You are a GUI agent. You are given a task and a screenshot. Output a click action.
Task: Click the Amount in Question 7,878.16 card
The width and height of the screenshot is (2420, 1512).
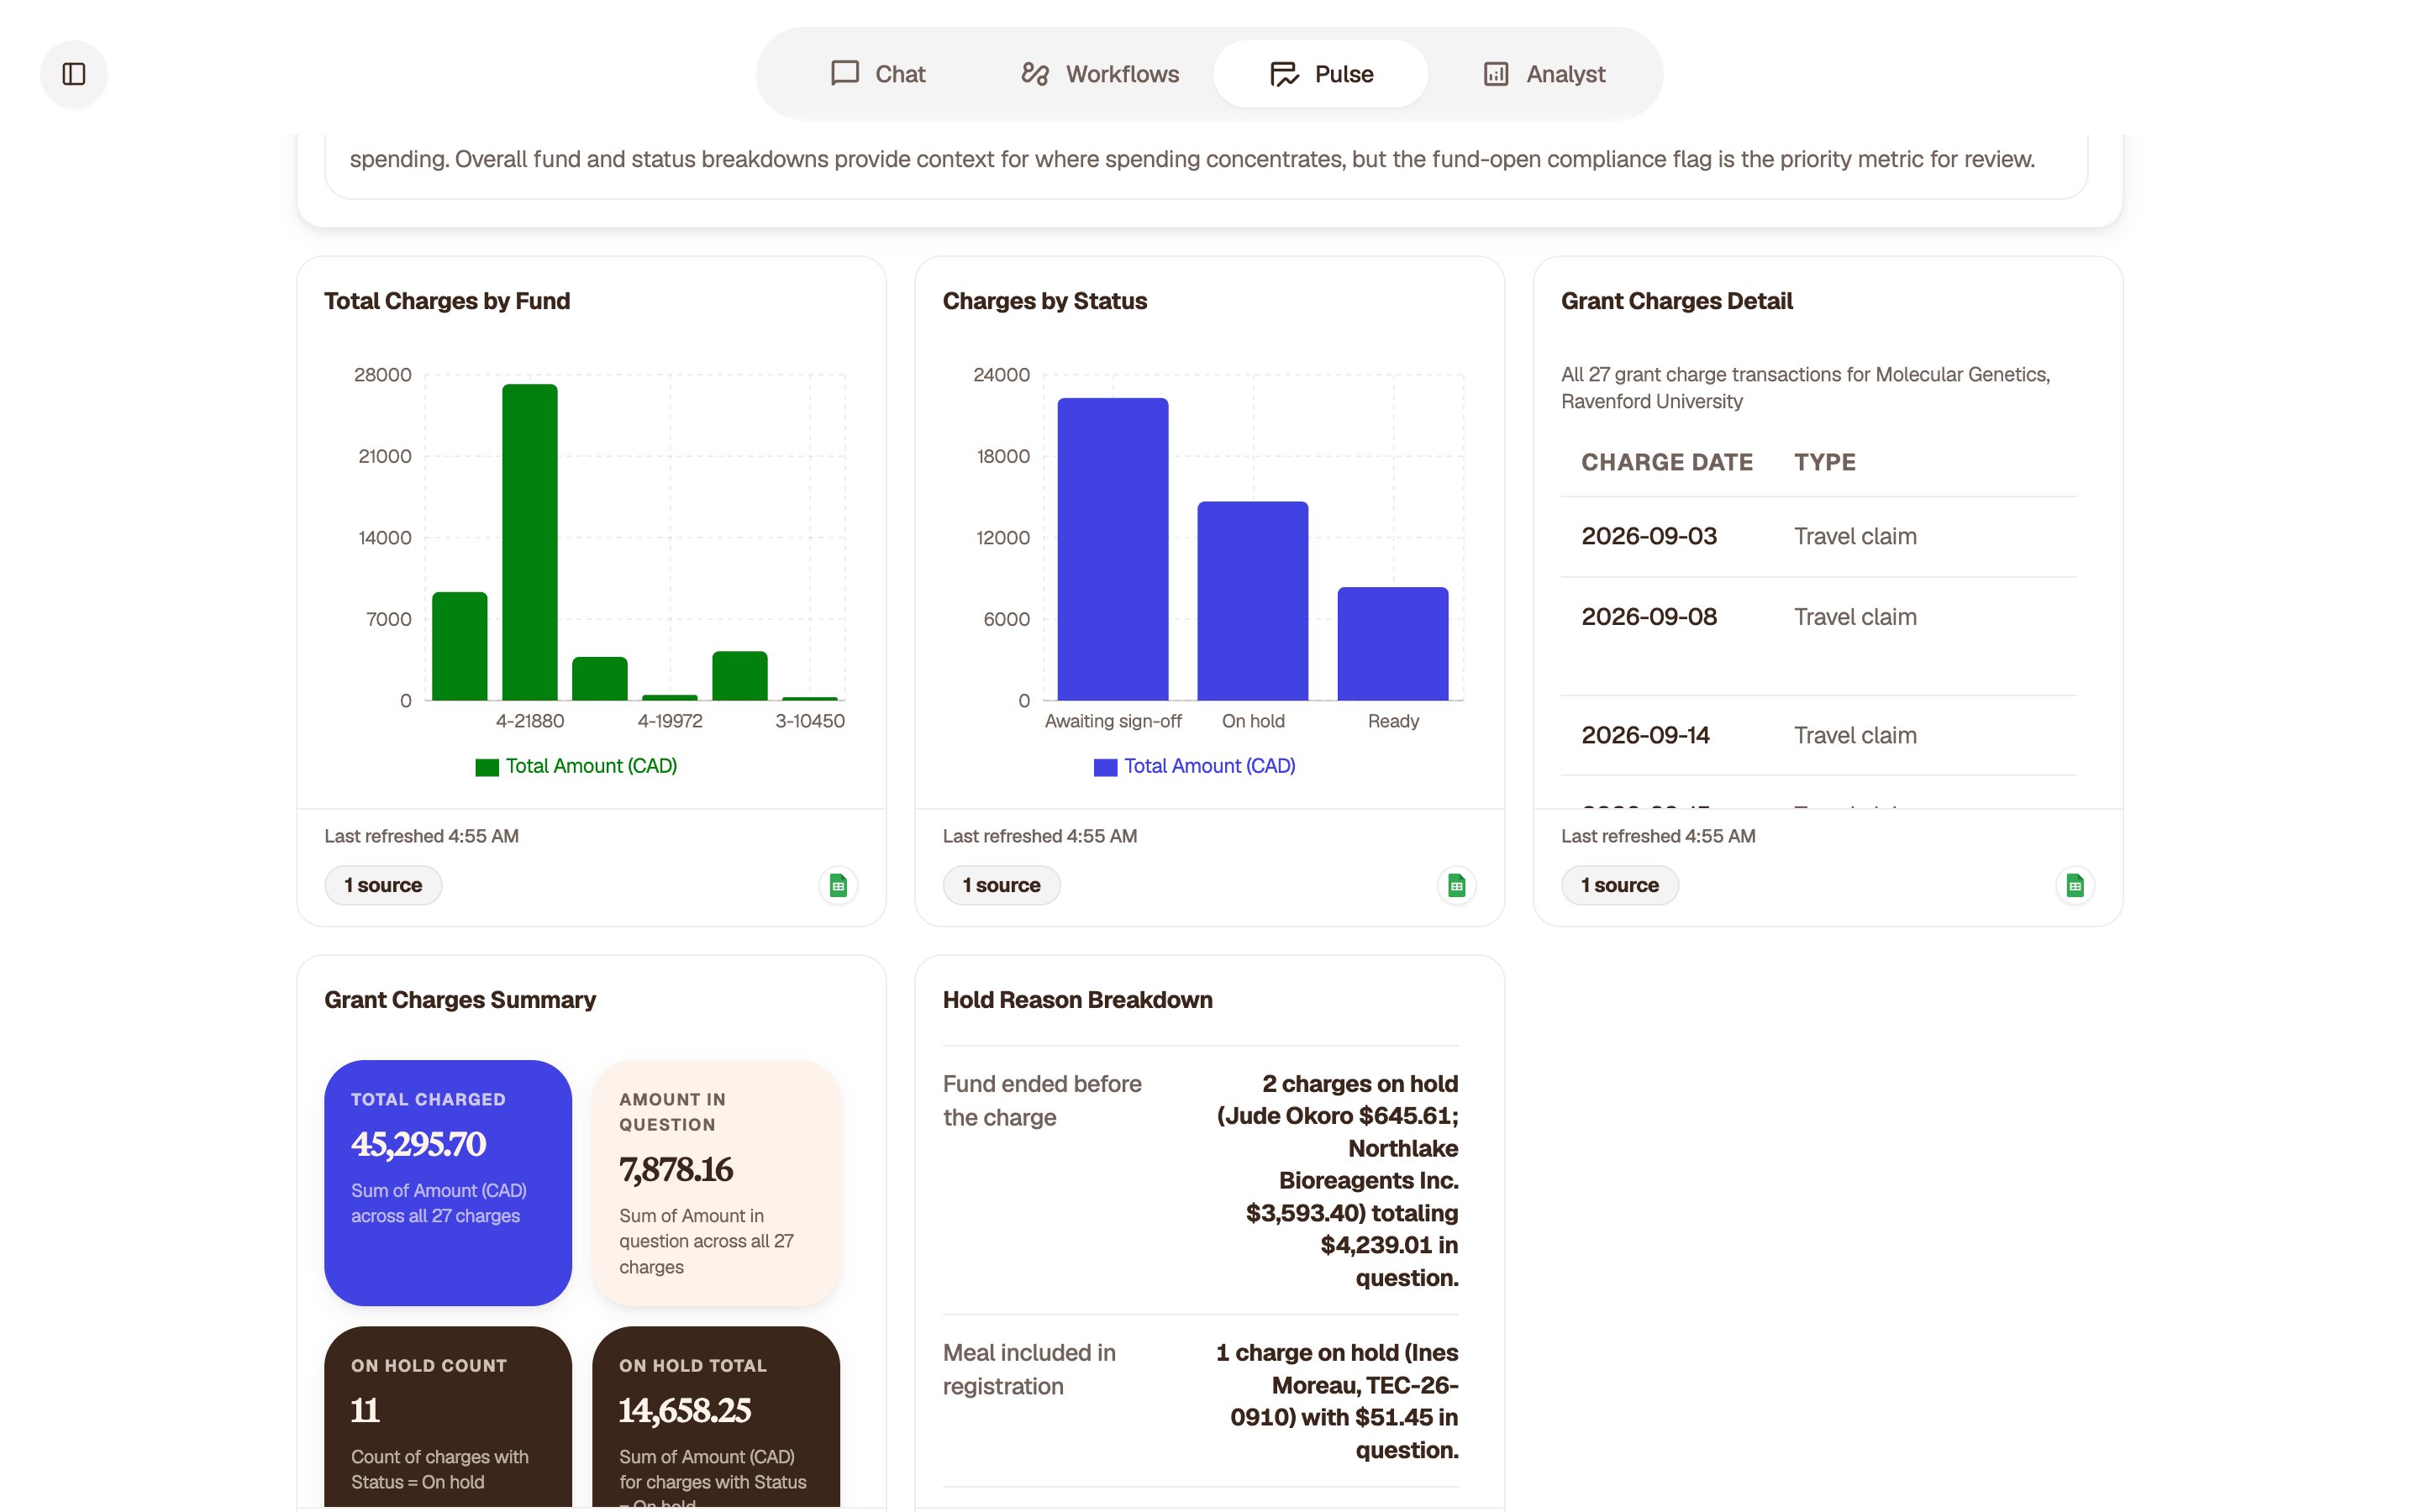point(716,1183)
